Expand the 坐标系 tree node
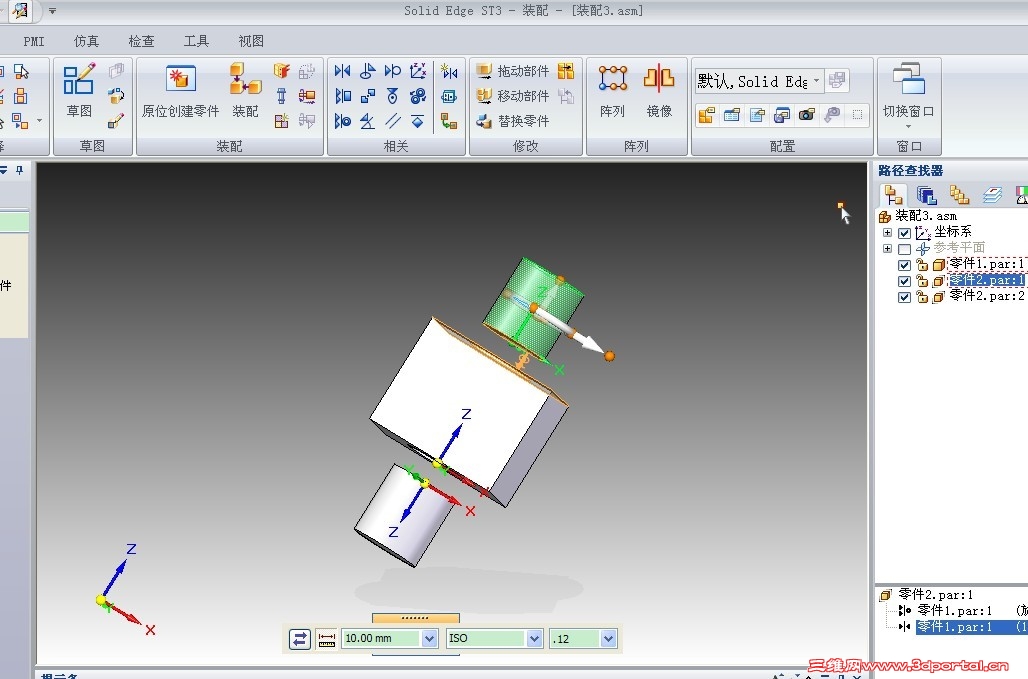This screenshot has width=1028, height=679. 887,233
